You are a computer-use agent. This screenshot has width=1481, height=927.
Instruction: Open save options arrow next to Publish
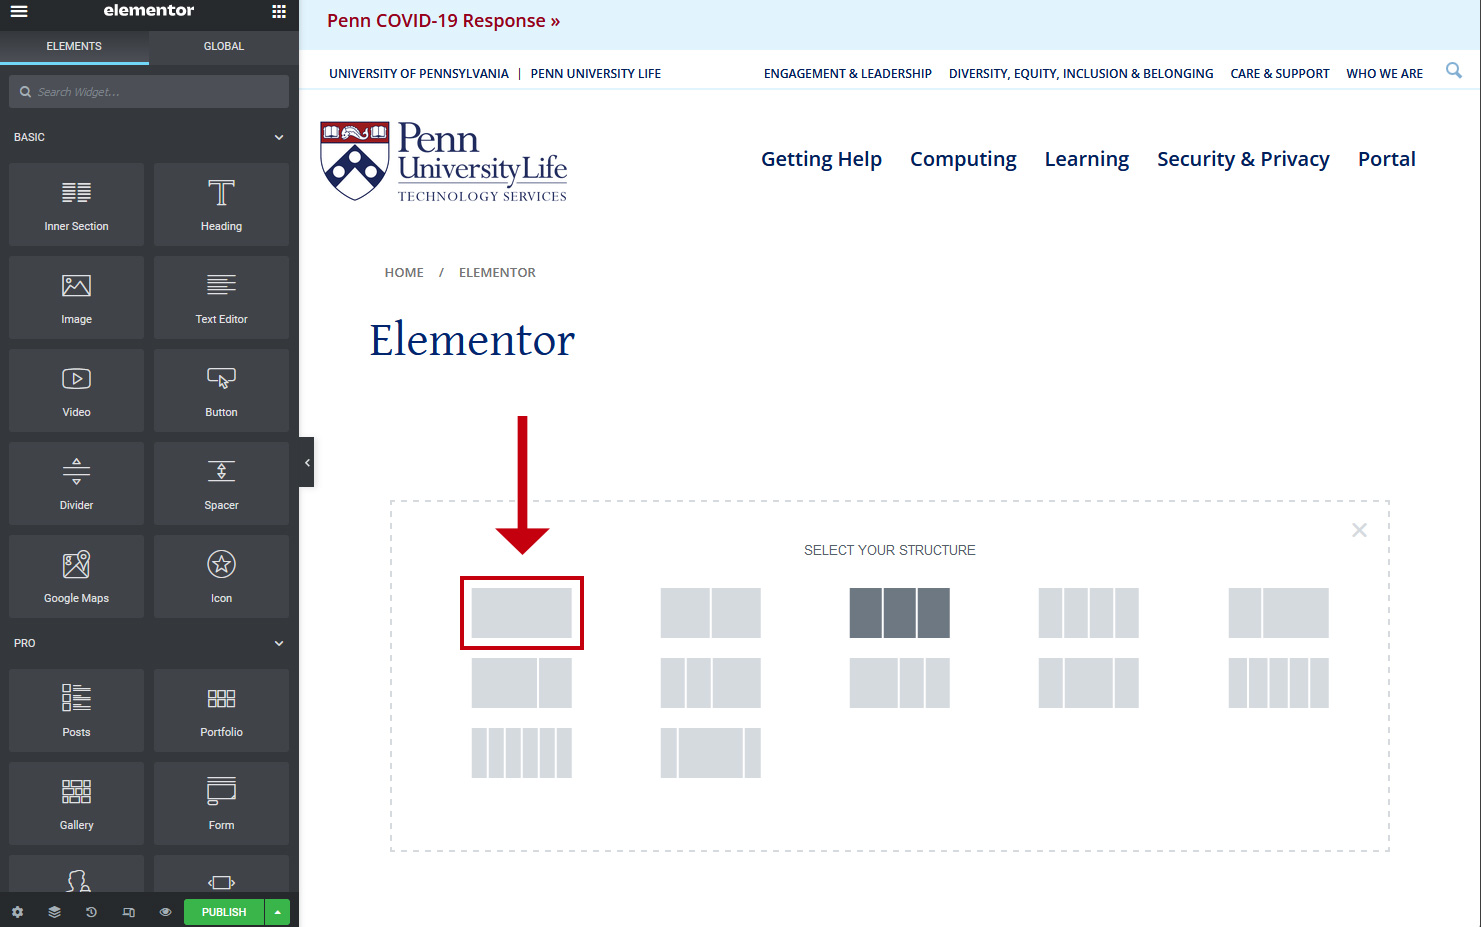point(277,912)
